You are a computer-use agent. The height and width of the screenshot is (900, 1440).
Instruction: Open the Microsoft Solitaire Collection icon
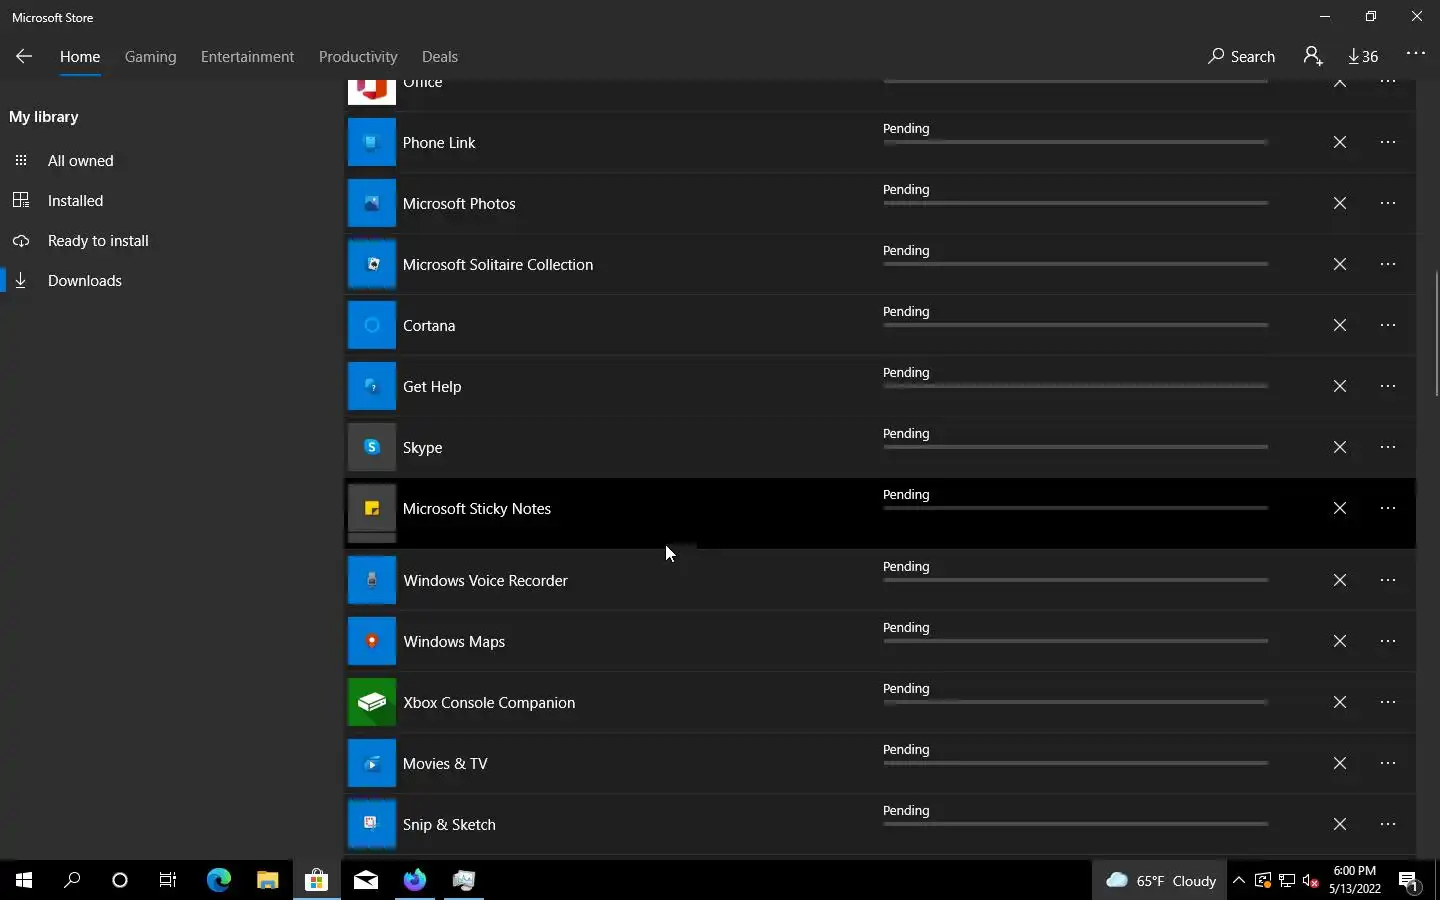[371, 264]
